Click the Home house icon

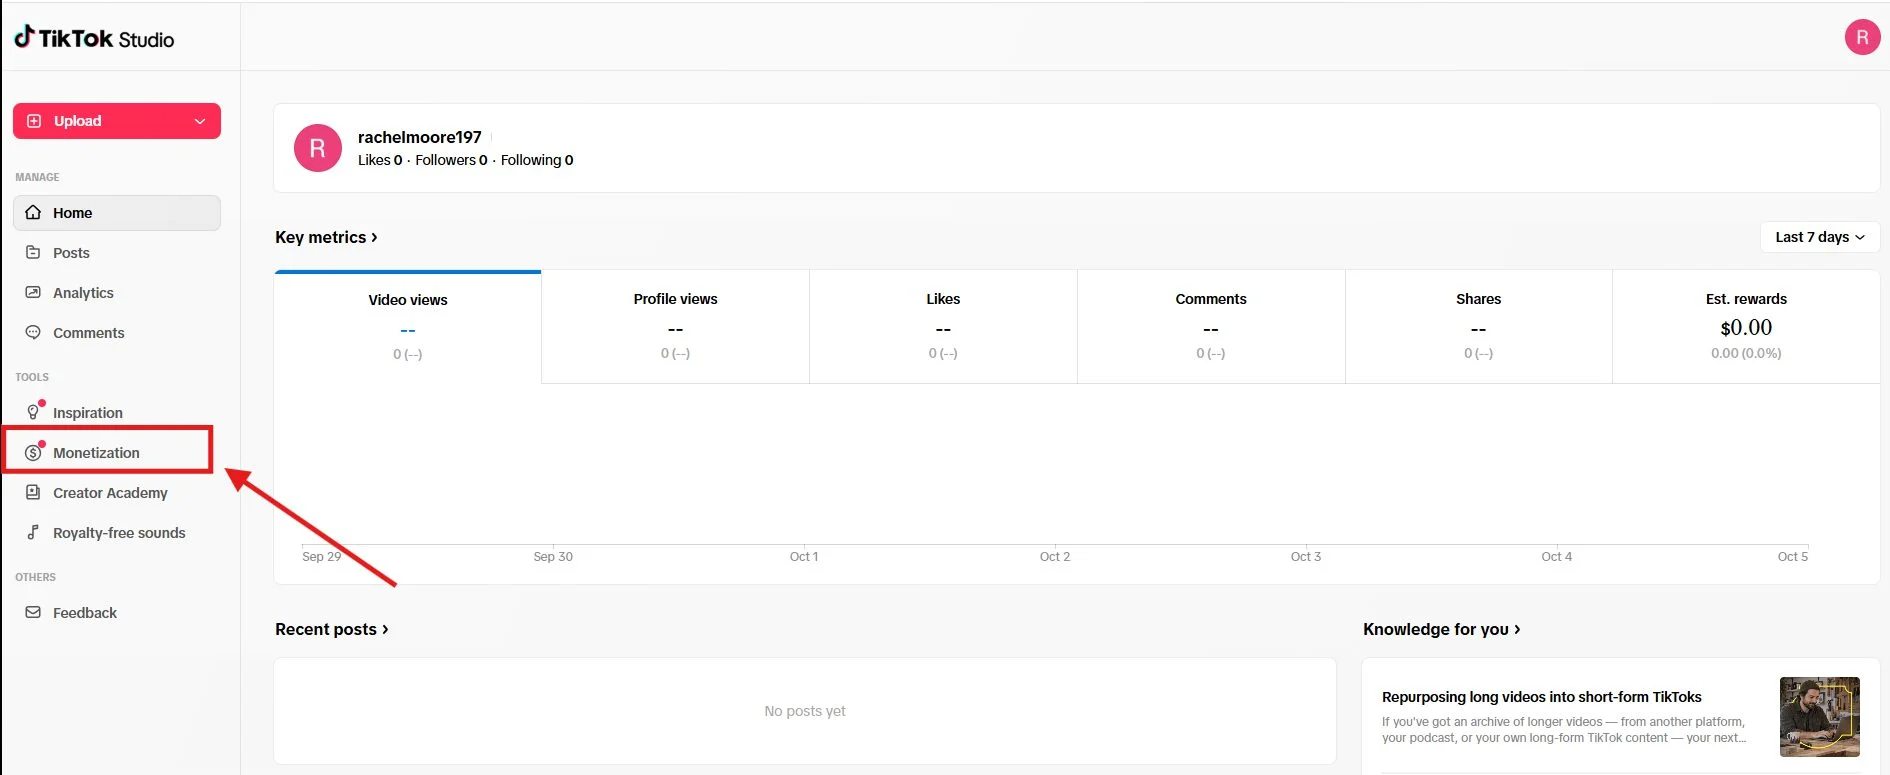click(x=33, y=212)
